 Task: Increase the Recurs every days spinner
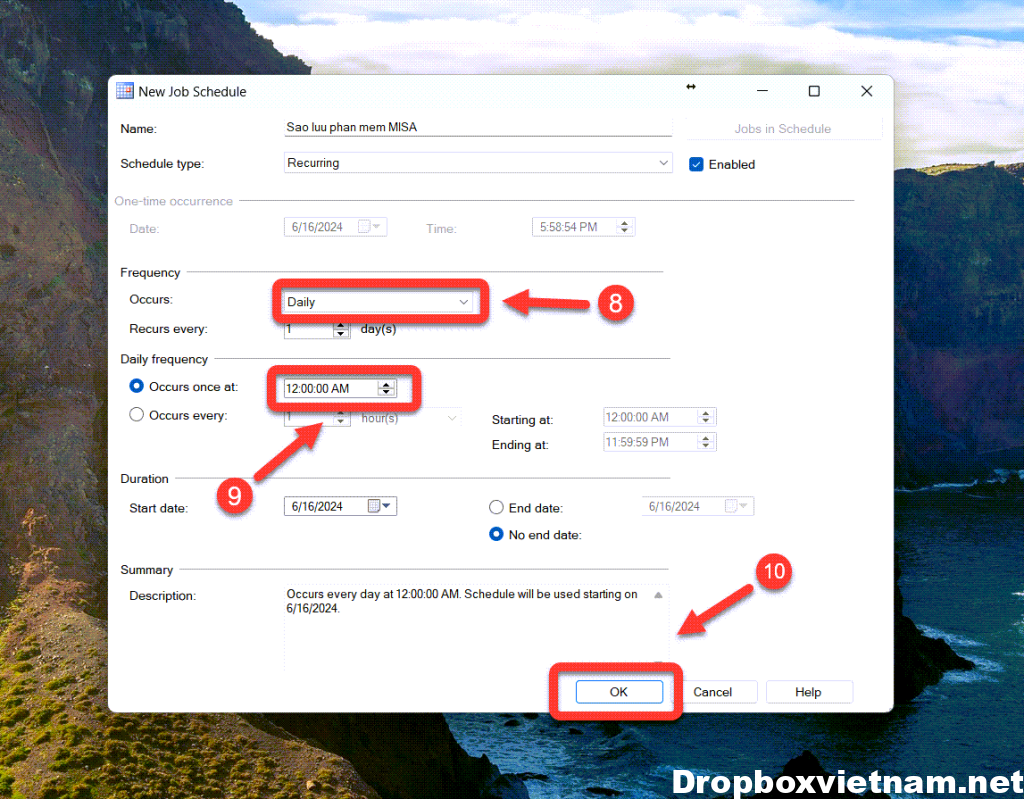341,325
